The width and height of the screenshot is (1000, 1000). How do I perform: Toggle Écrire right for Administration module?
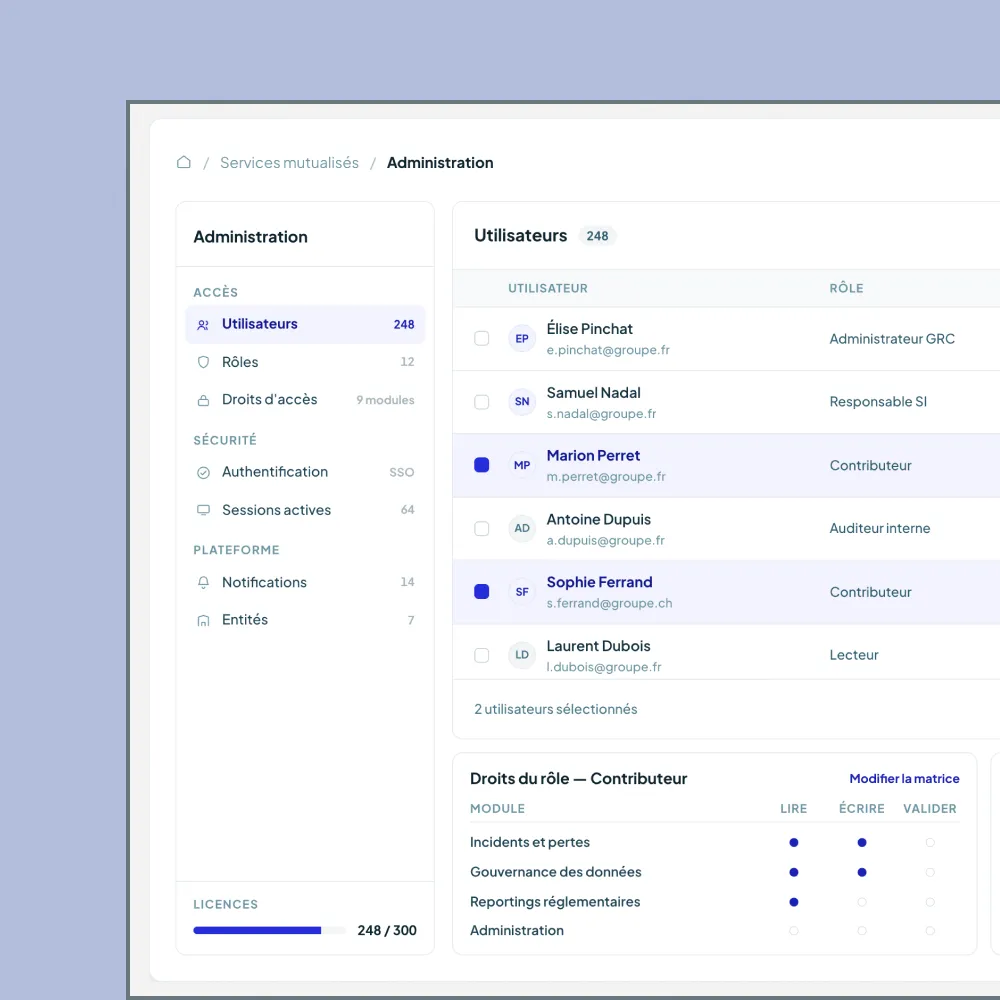coord(862,930)
